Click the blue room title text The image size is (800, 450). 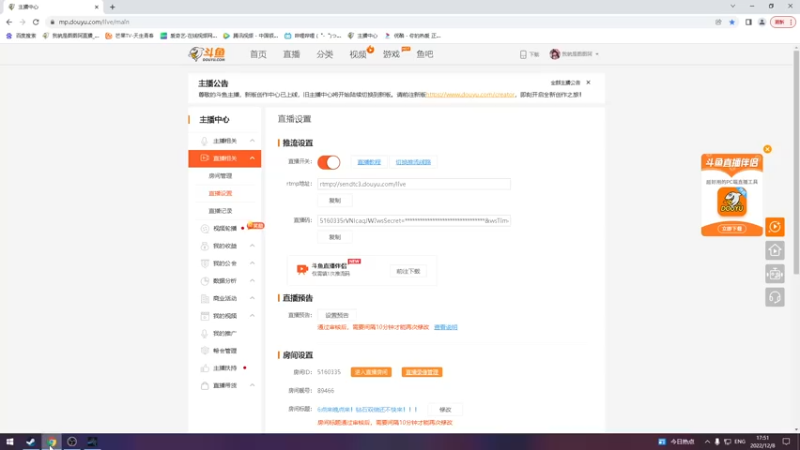point(367,409)
